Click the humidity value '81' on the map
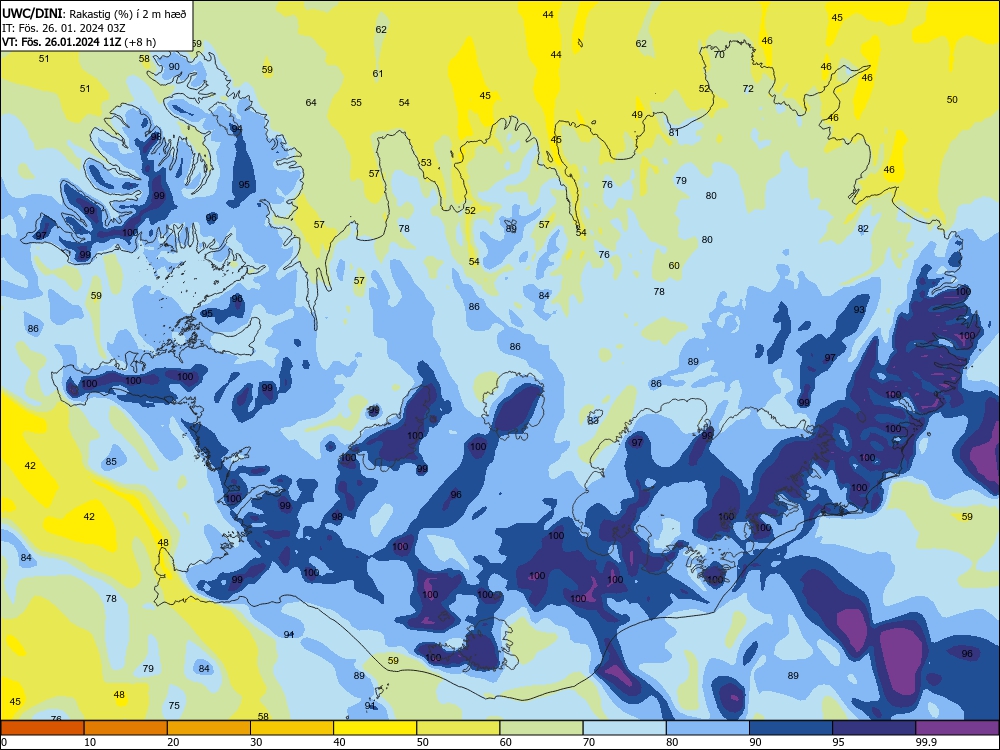Image resolution: width=1000 pixels, height=750 pixels. (674, 133)
